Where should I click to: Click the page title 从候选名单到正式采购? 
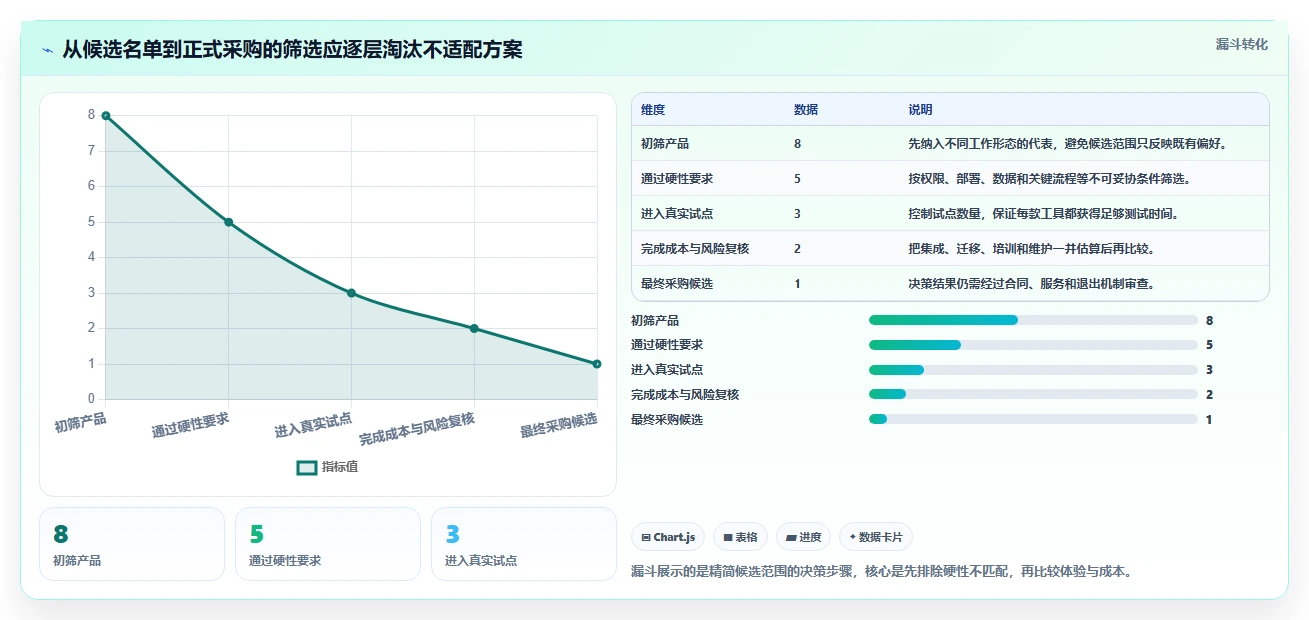(x=293, y=50)
